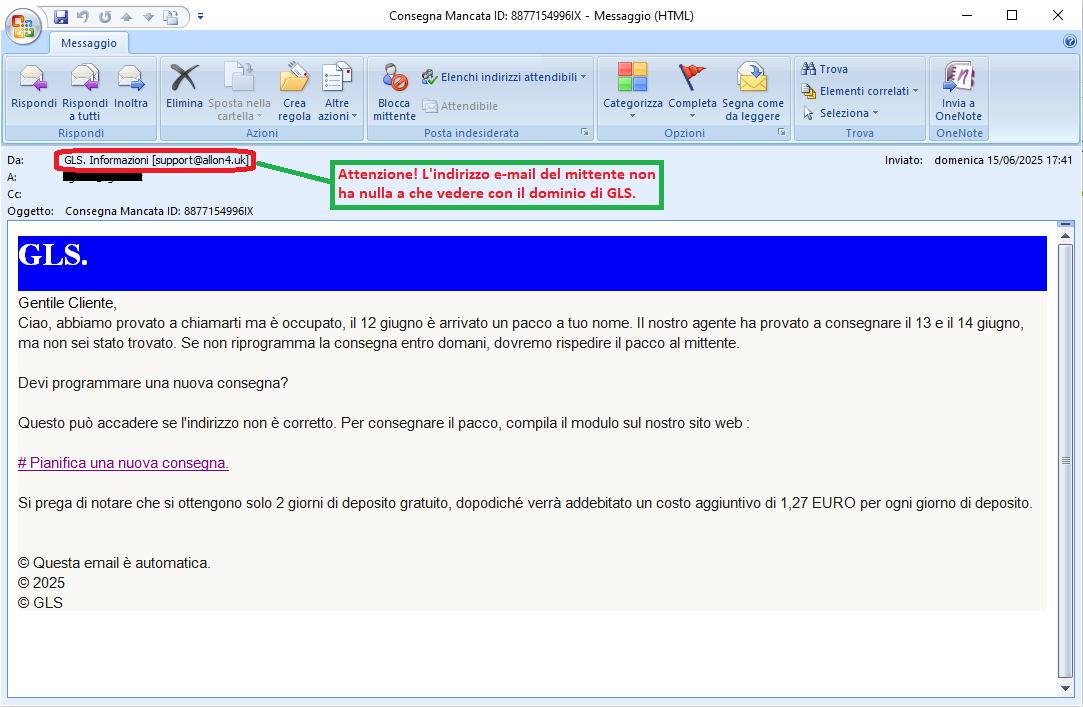
Task: Expand the Elementi correlati dropdown
Action: click(859, 91)
